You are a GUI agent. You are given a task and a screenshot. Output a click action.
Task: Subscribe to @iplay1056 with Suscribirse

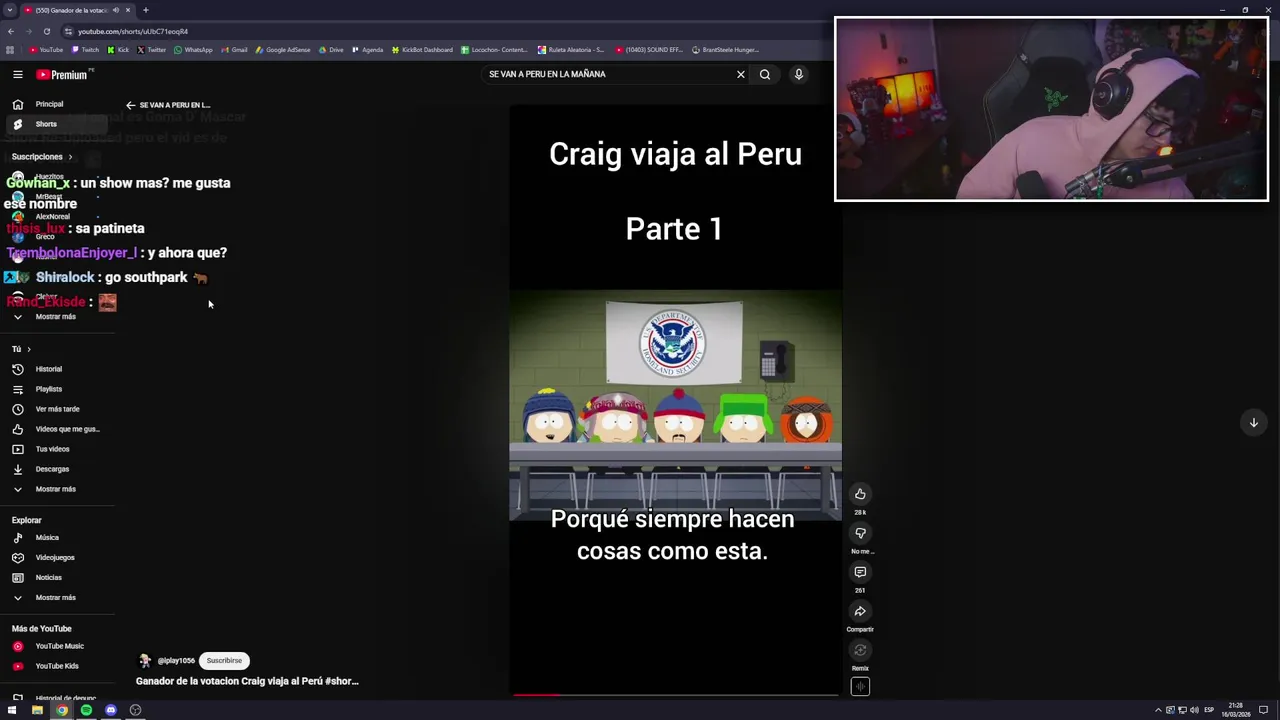pyautogui.click(x=224, y=661)
